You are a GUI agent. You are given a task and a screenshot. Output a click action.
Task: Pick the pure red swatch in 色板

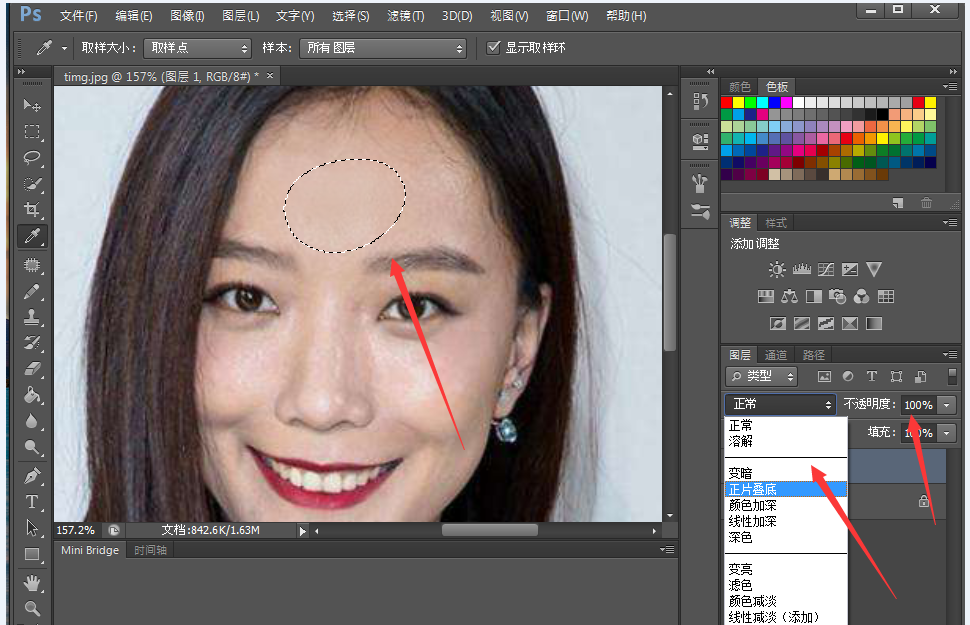726,102
